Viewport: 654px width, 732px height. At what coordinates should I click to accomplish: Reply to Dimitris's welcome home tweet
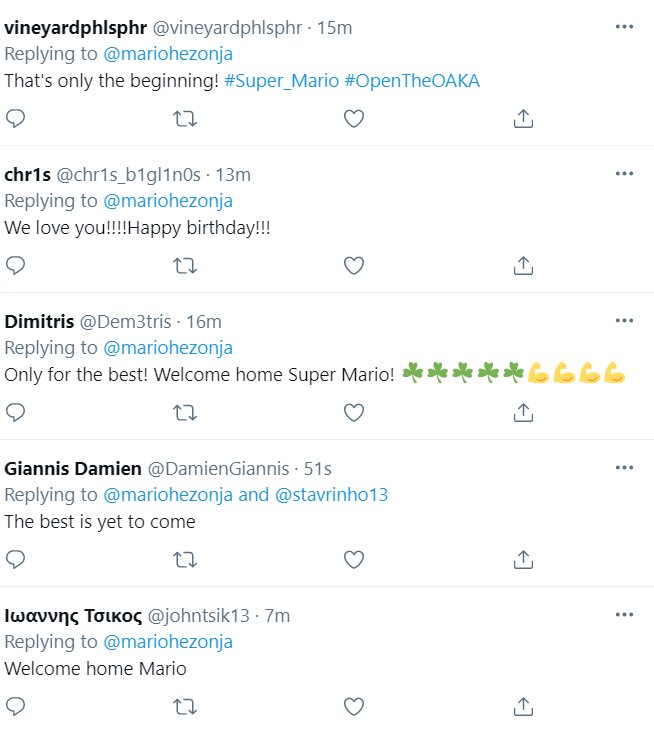(15, 412)
